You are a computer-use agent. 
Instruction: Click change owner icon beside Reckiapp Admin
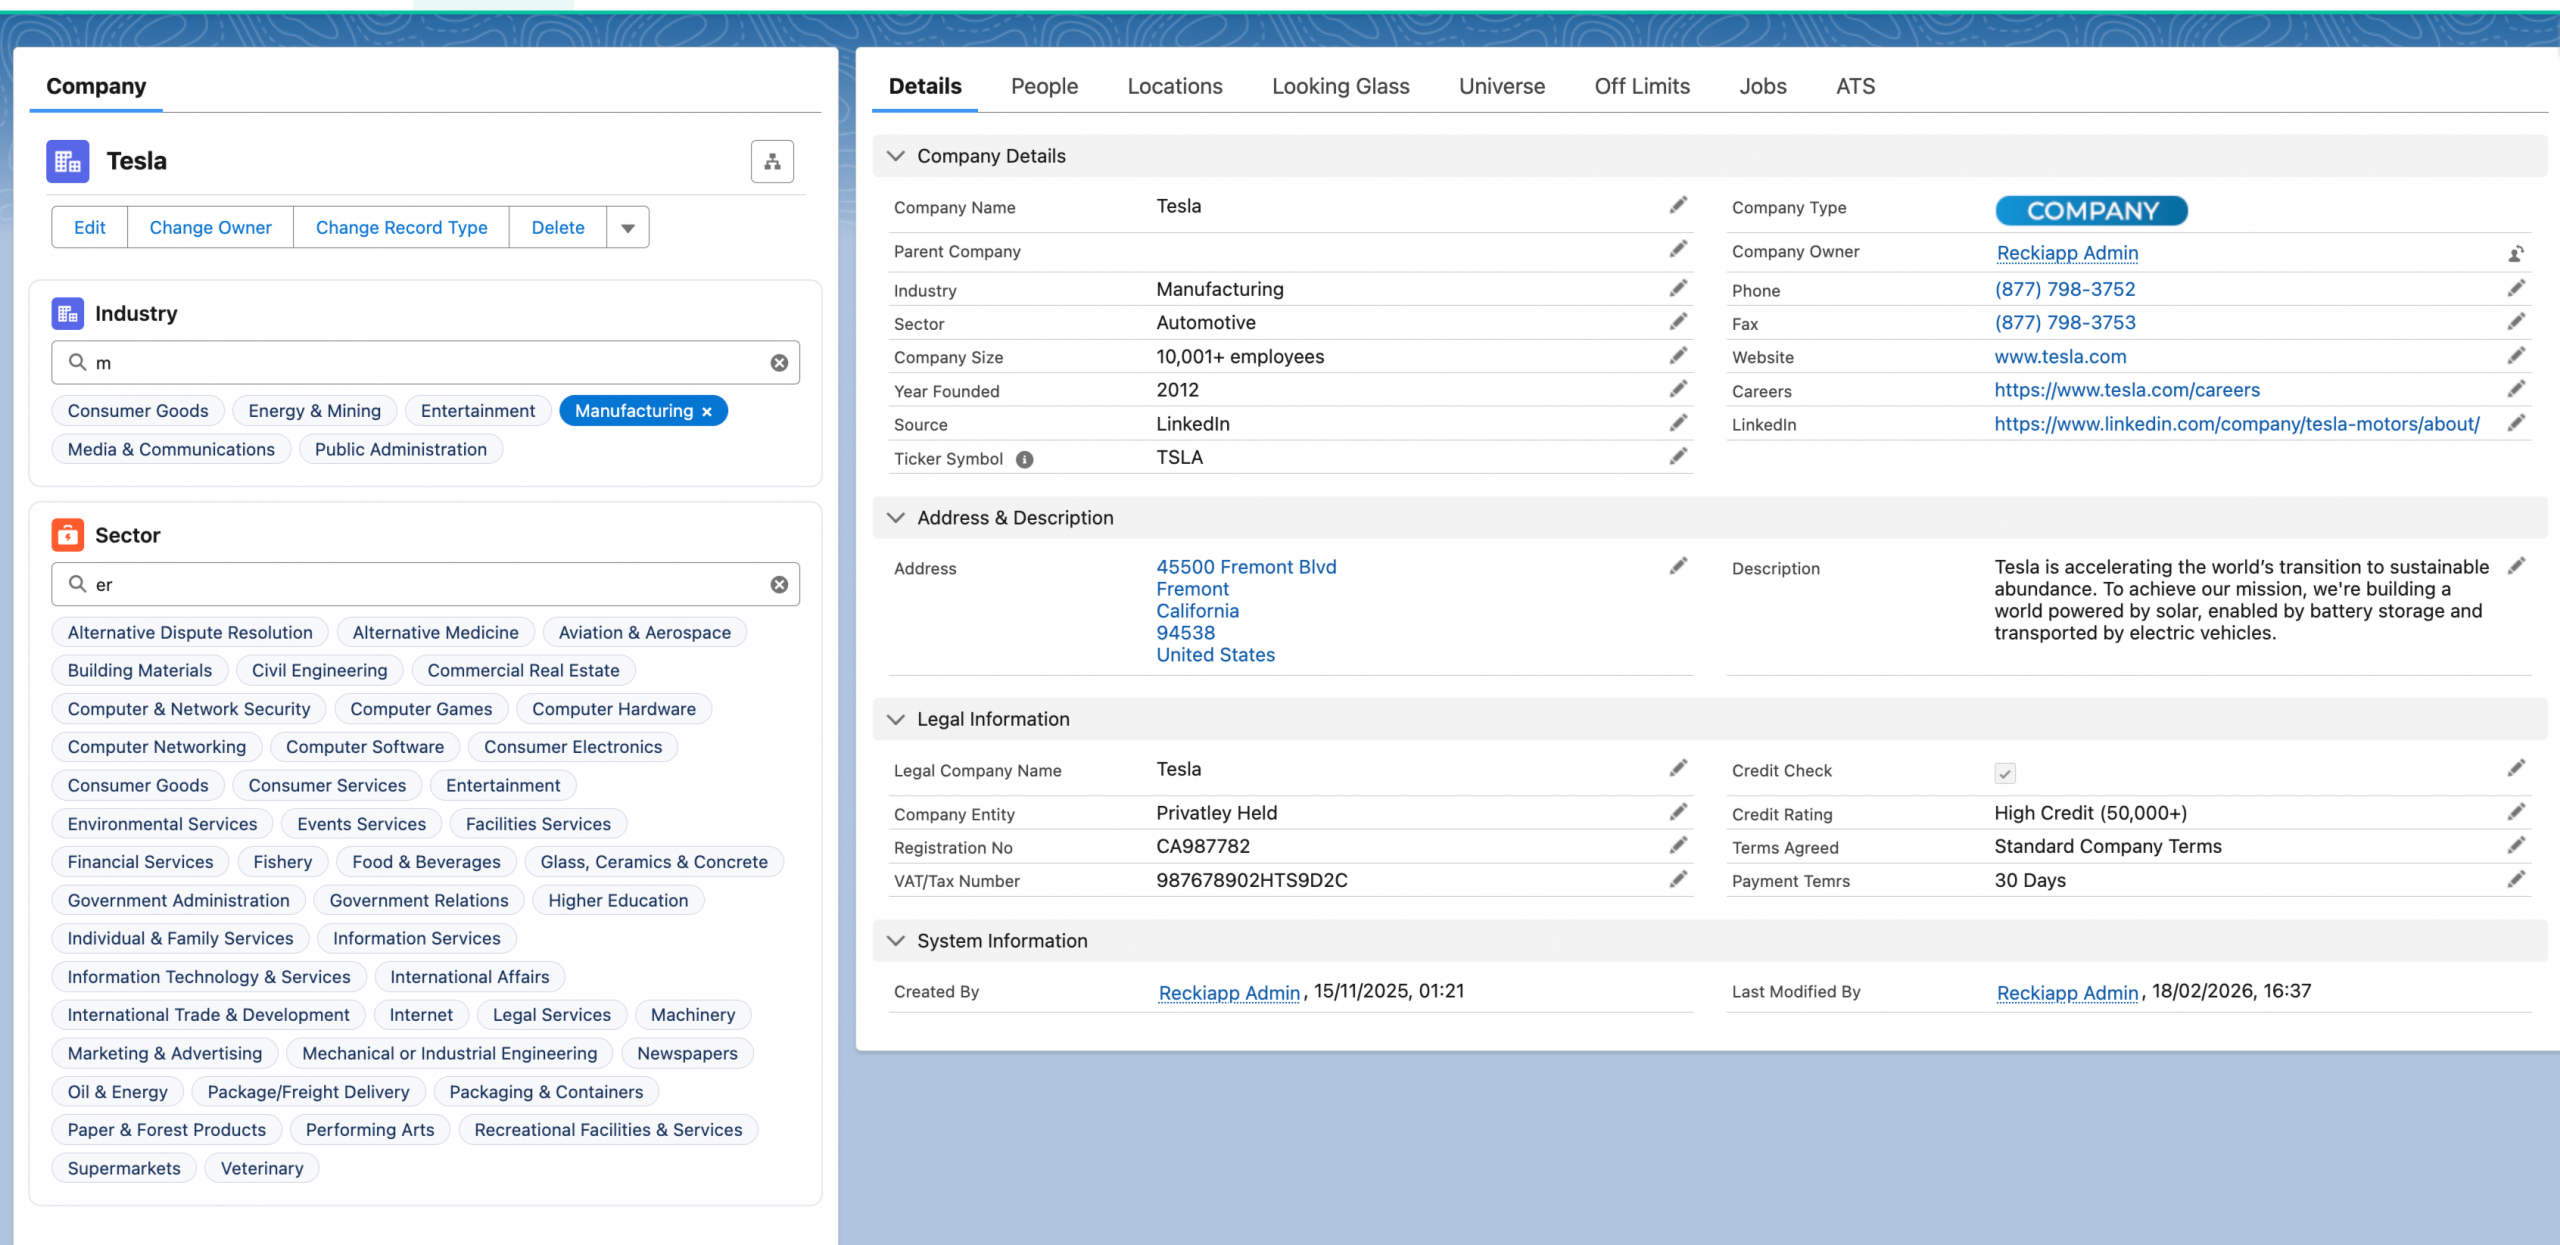tap(2516, 254)
